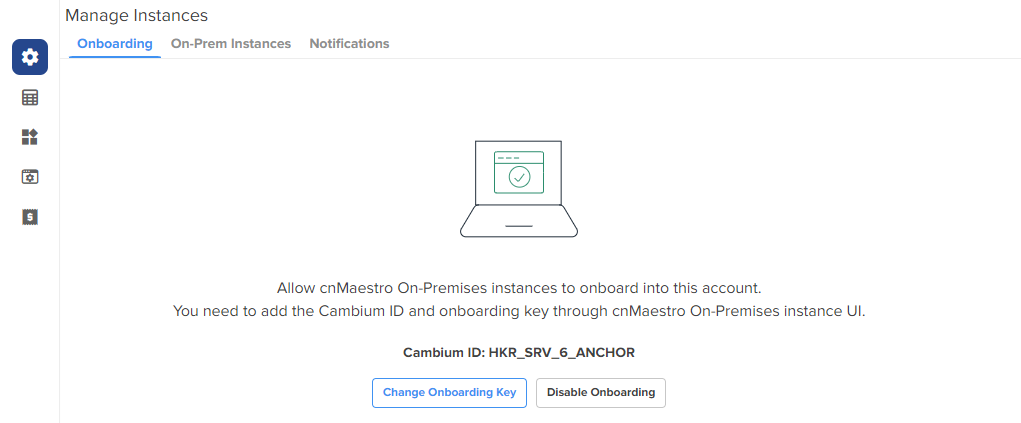Click the "You need to add" instruction line

point(518,311)
